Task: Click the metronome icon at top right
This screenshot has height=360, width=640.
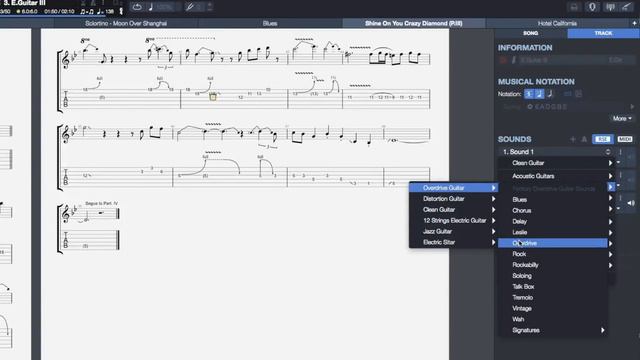Action: 592,7
